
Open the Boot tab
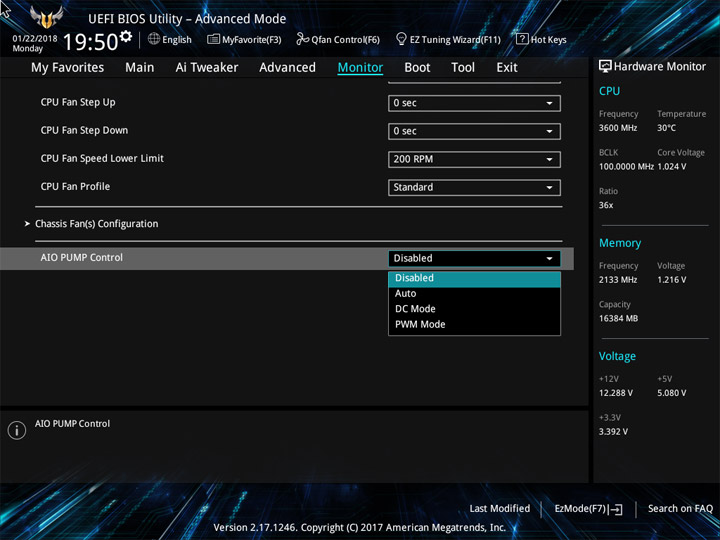(417, 68)
